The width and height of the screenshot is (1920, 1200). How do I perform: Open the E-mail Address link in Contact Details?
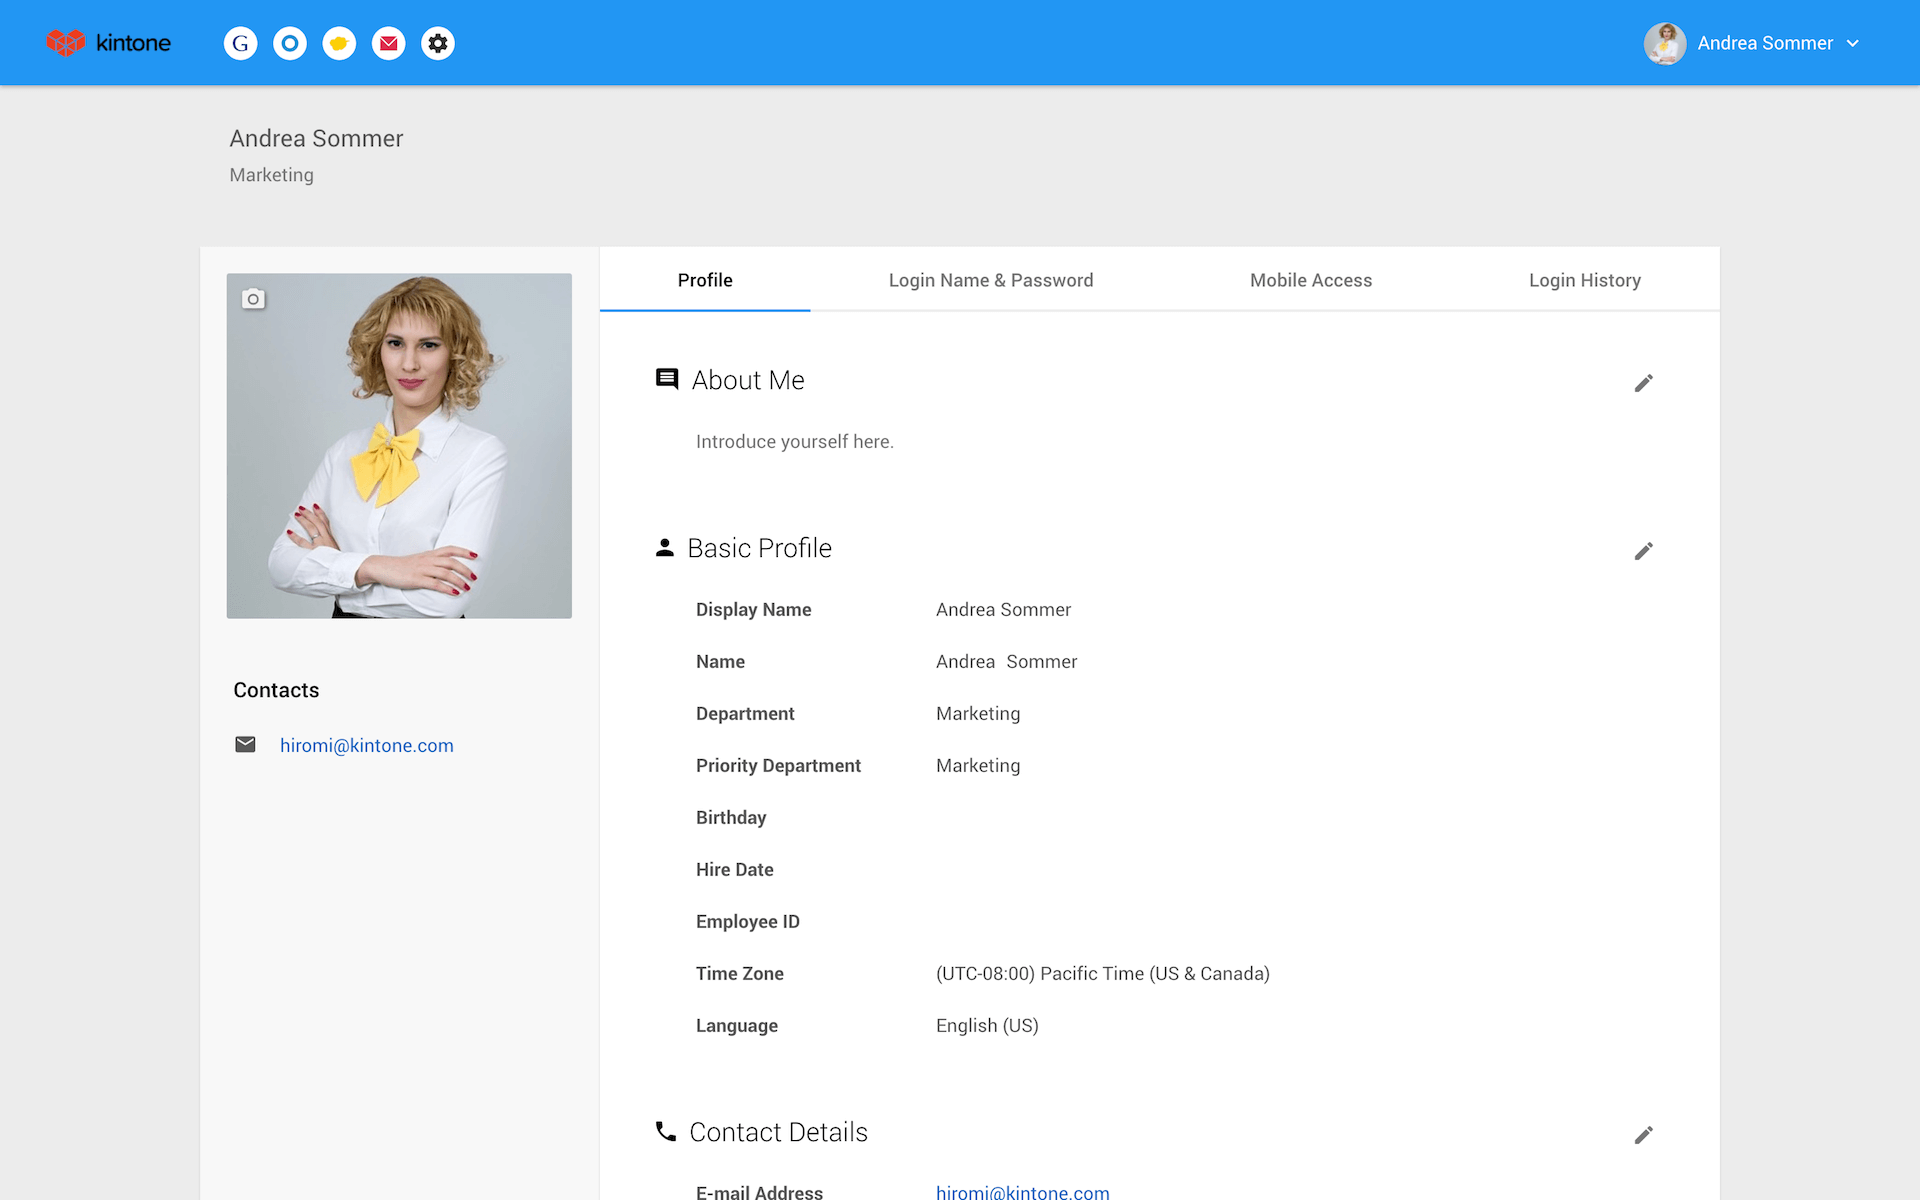point(1023,1192)
